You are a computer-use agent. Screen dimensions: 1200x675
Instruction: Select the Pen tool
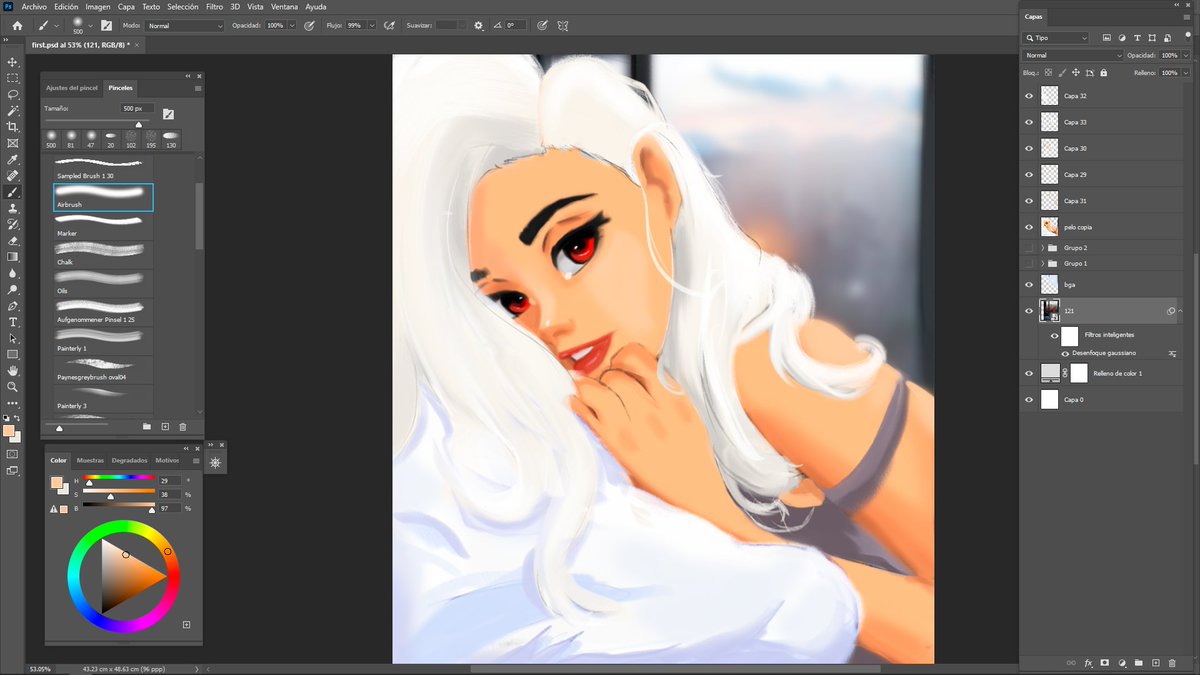pos(13,306)
